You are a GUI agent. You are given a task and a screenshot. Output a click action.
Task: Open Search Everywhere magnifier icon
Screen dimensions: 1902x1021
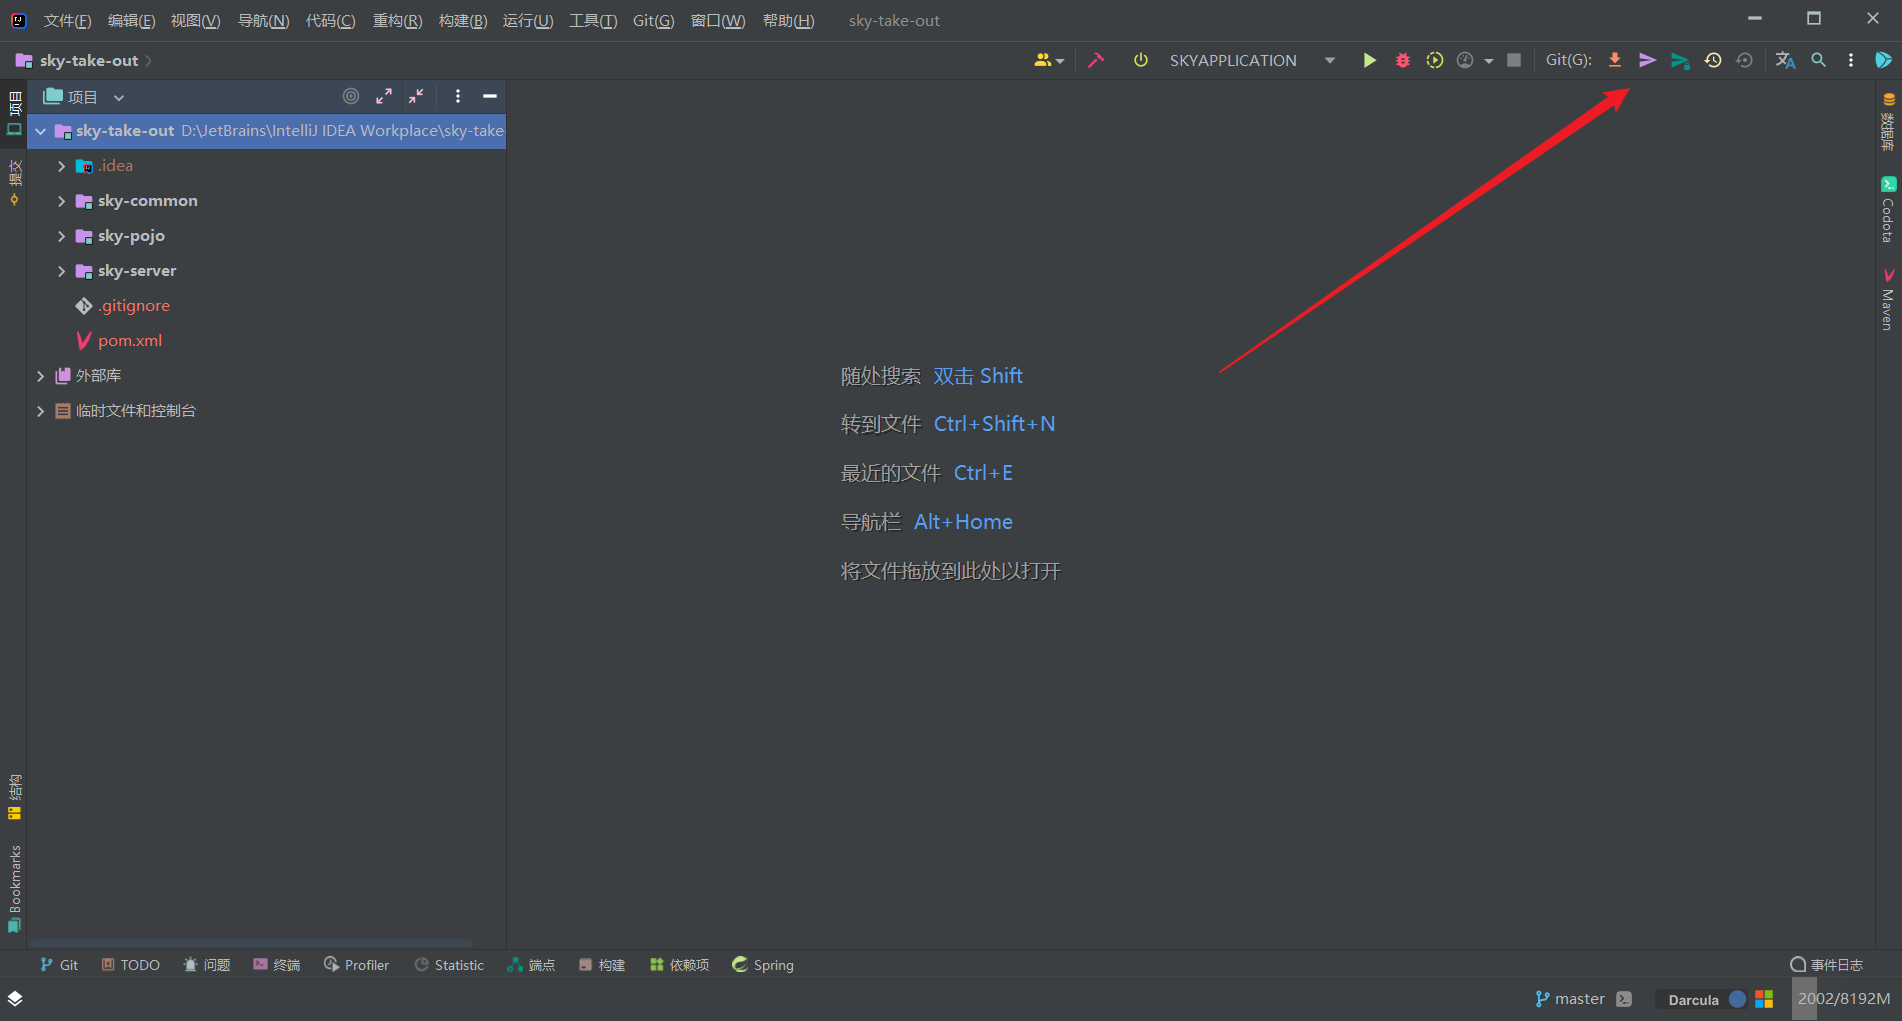pyautogui.click(x=1818, y=60)
